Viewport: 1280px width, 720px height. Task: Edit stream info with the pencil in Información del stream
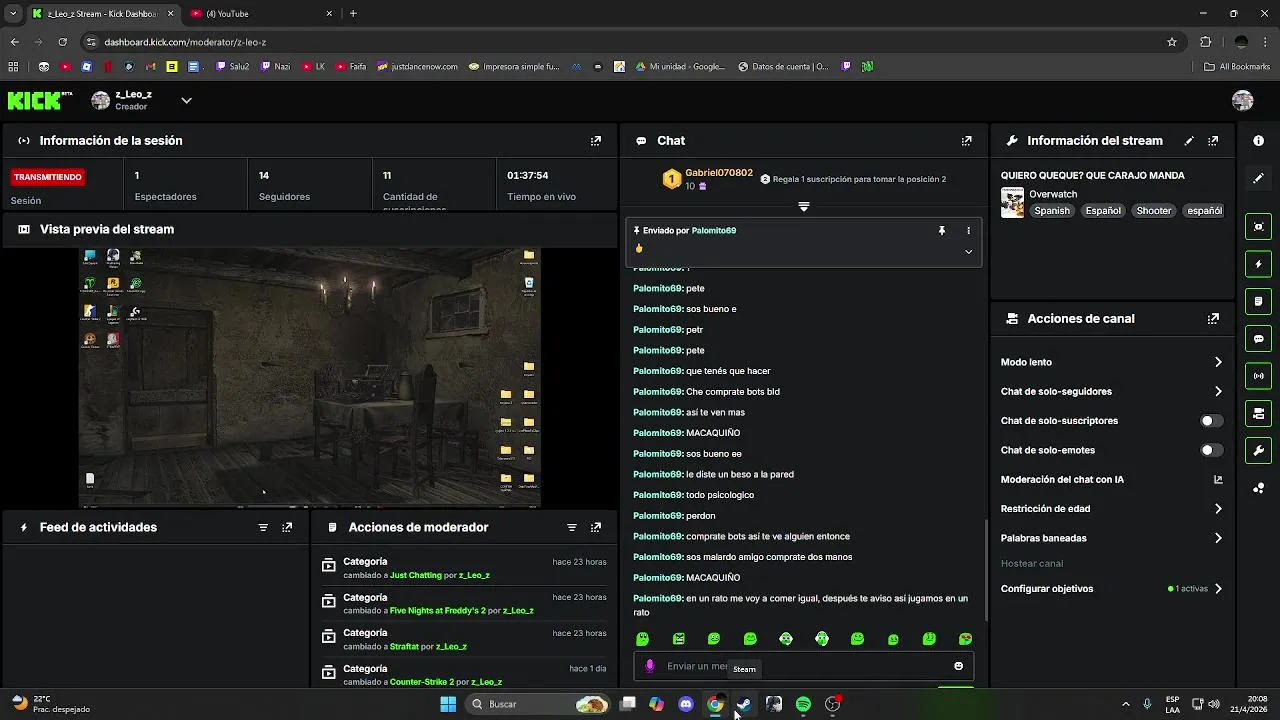1189,141
